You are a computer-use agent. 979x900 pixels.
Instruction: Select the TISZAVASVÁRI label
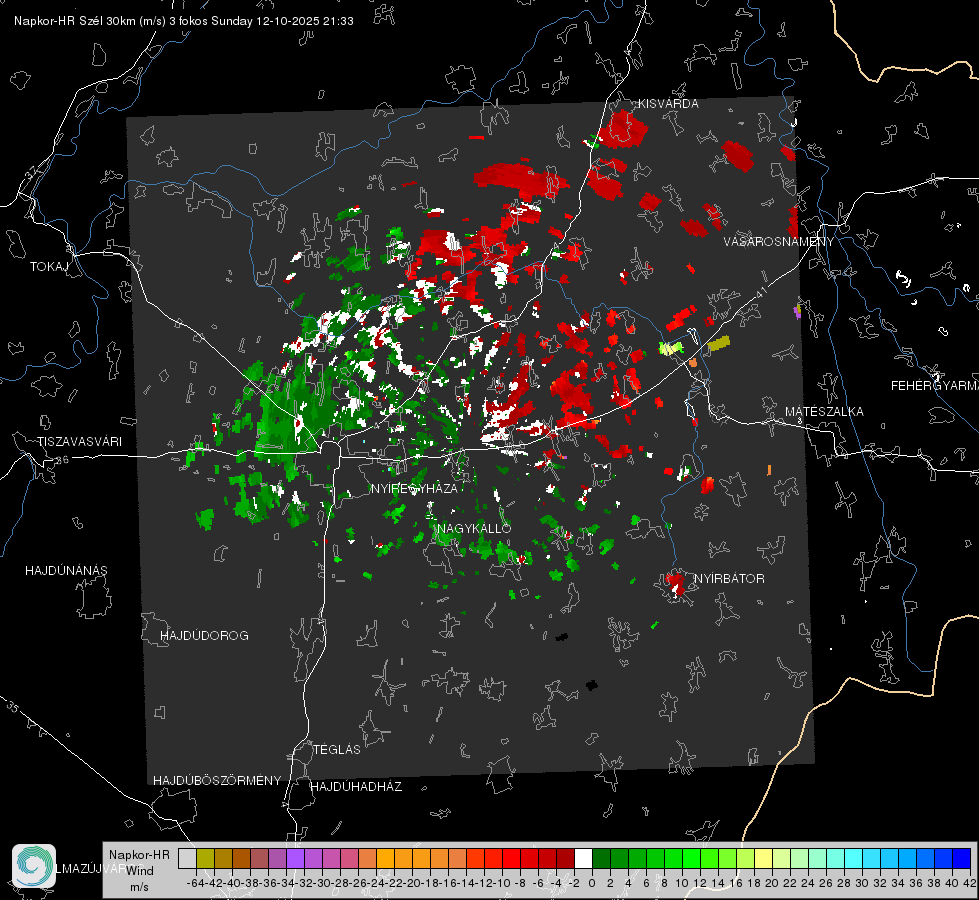coord(79,442)
